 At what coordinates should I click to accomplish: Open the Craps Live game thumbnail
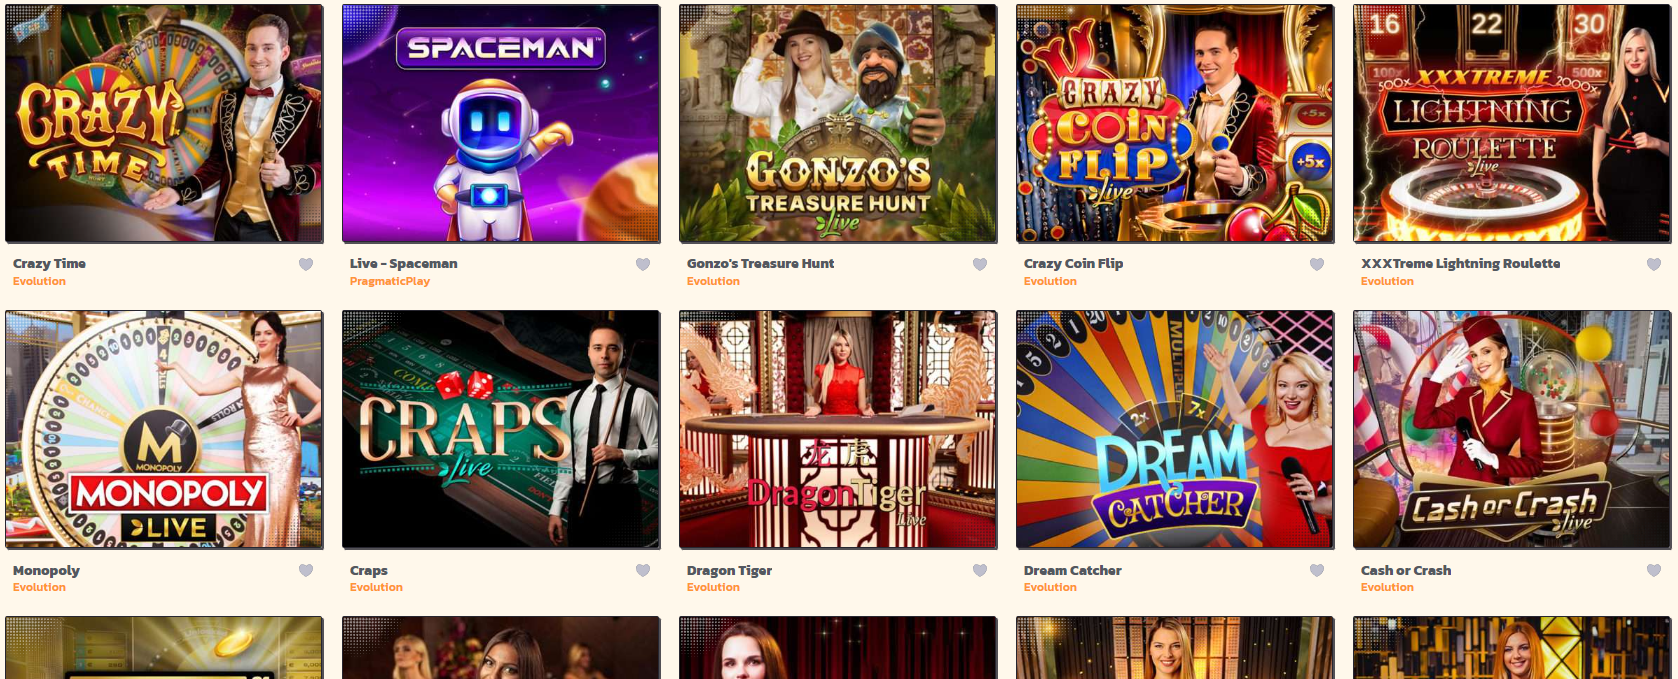(x=501, y=429)
